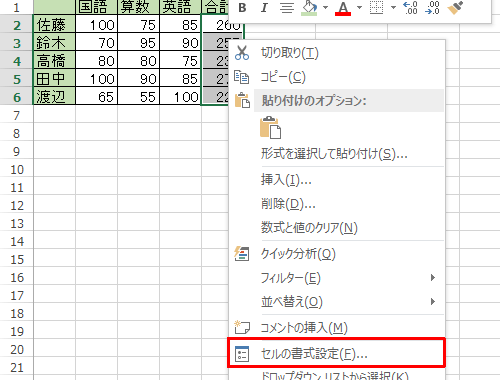Apply the red font color
This screenshot has width=500, height=380.
343,8
